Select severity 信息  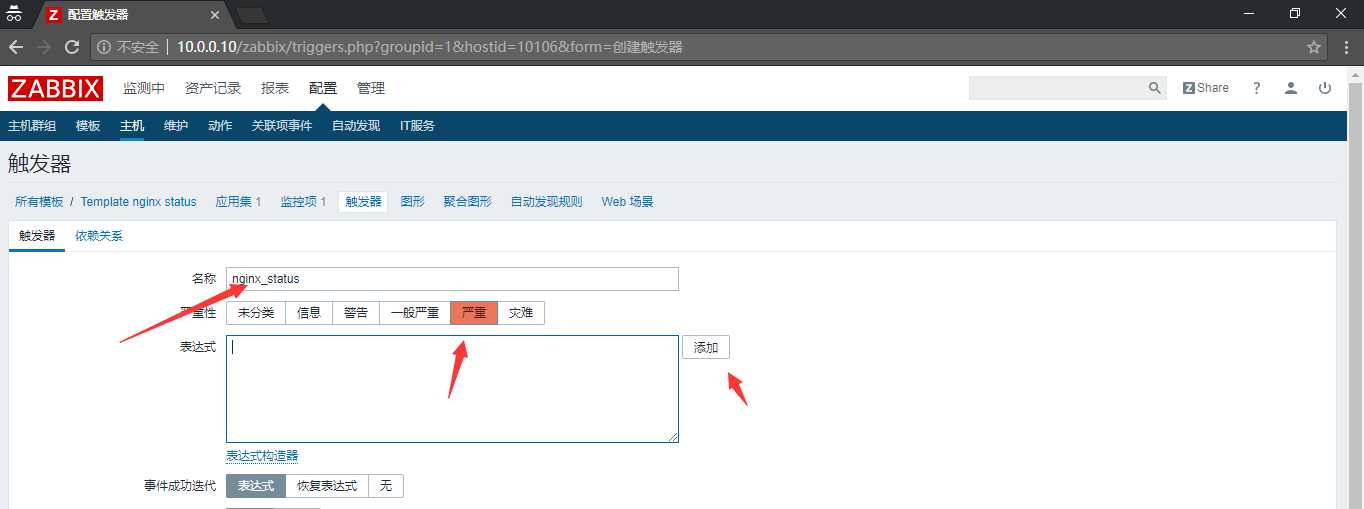(309, 313)
